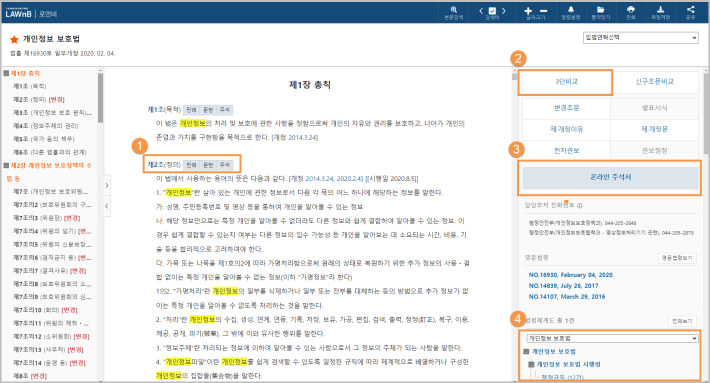Open 개인정보 보호법 시행령 link in 법령체계도
The width and height of the screenshot is (710, 383).
tap(568, 364)
